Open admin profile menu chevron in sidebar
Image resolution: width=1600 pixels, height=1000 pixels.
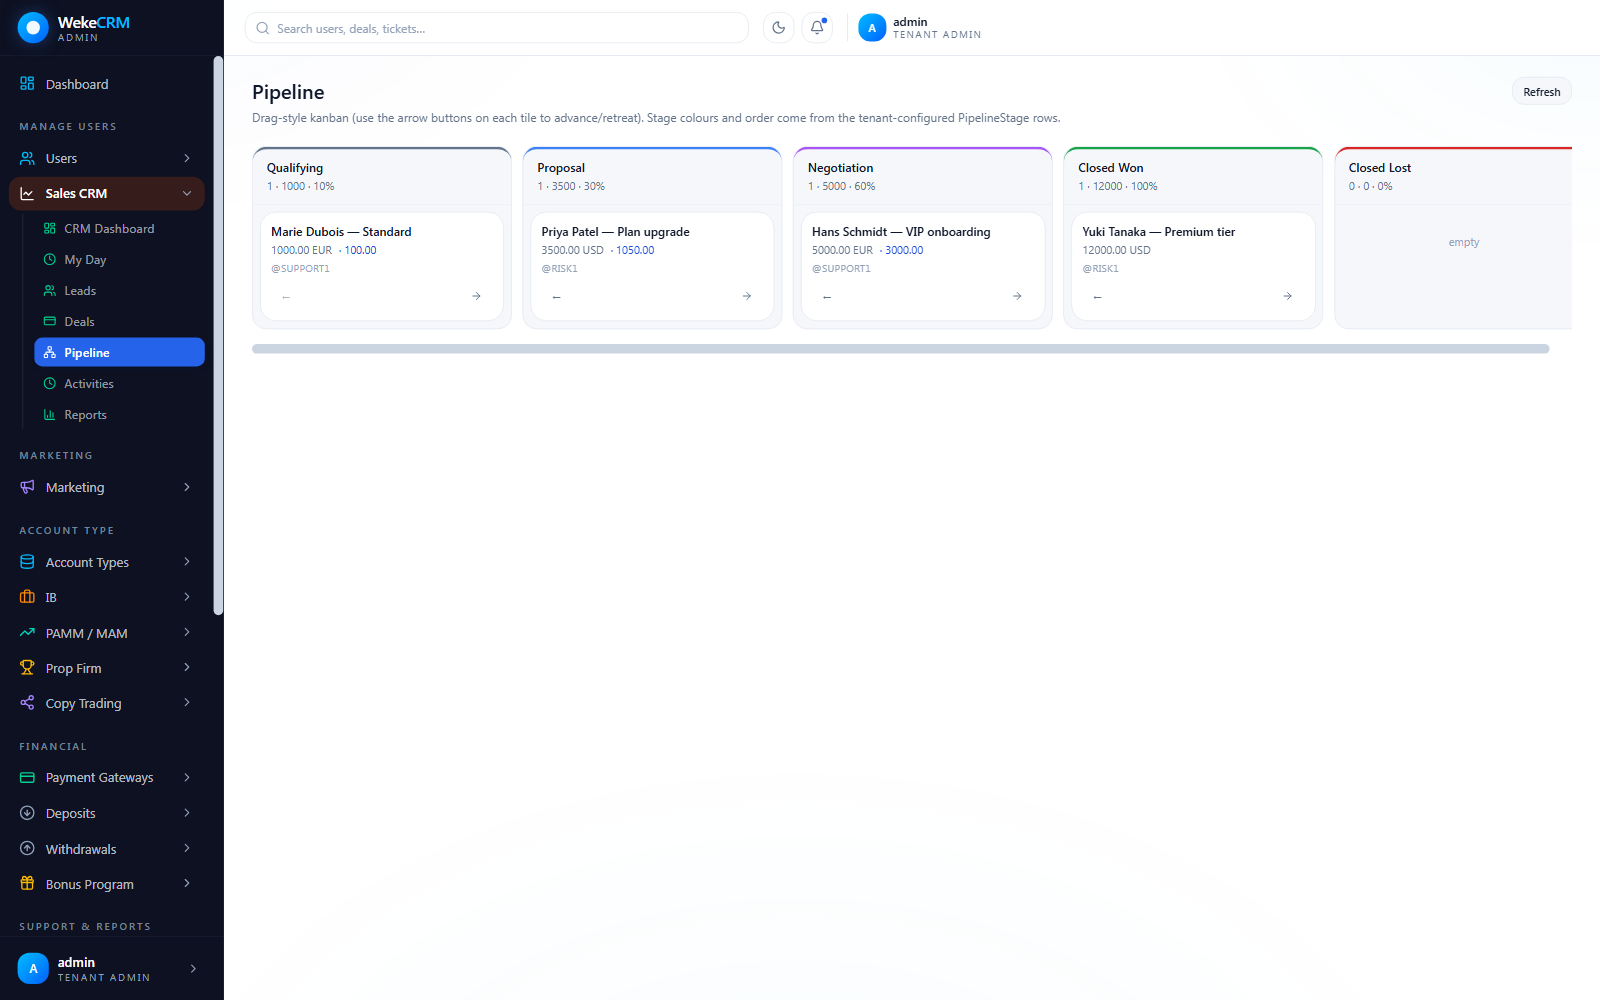coord(193,968)
